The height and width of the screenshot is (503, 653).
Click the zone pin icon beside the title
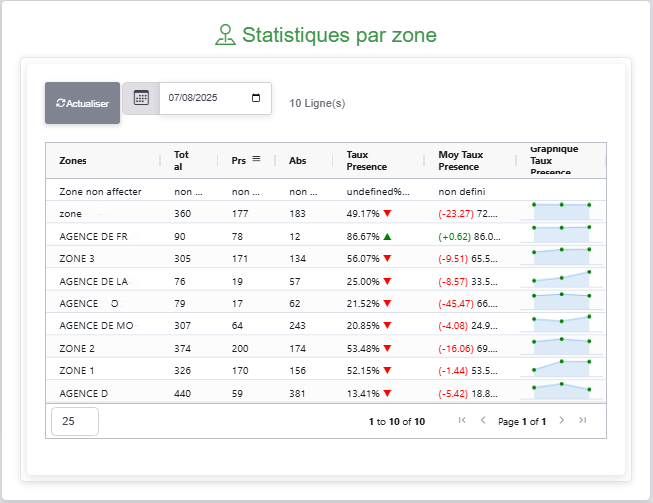click(225, 35)
